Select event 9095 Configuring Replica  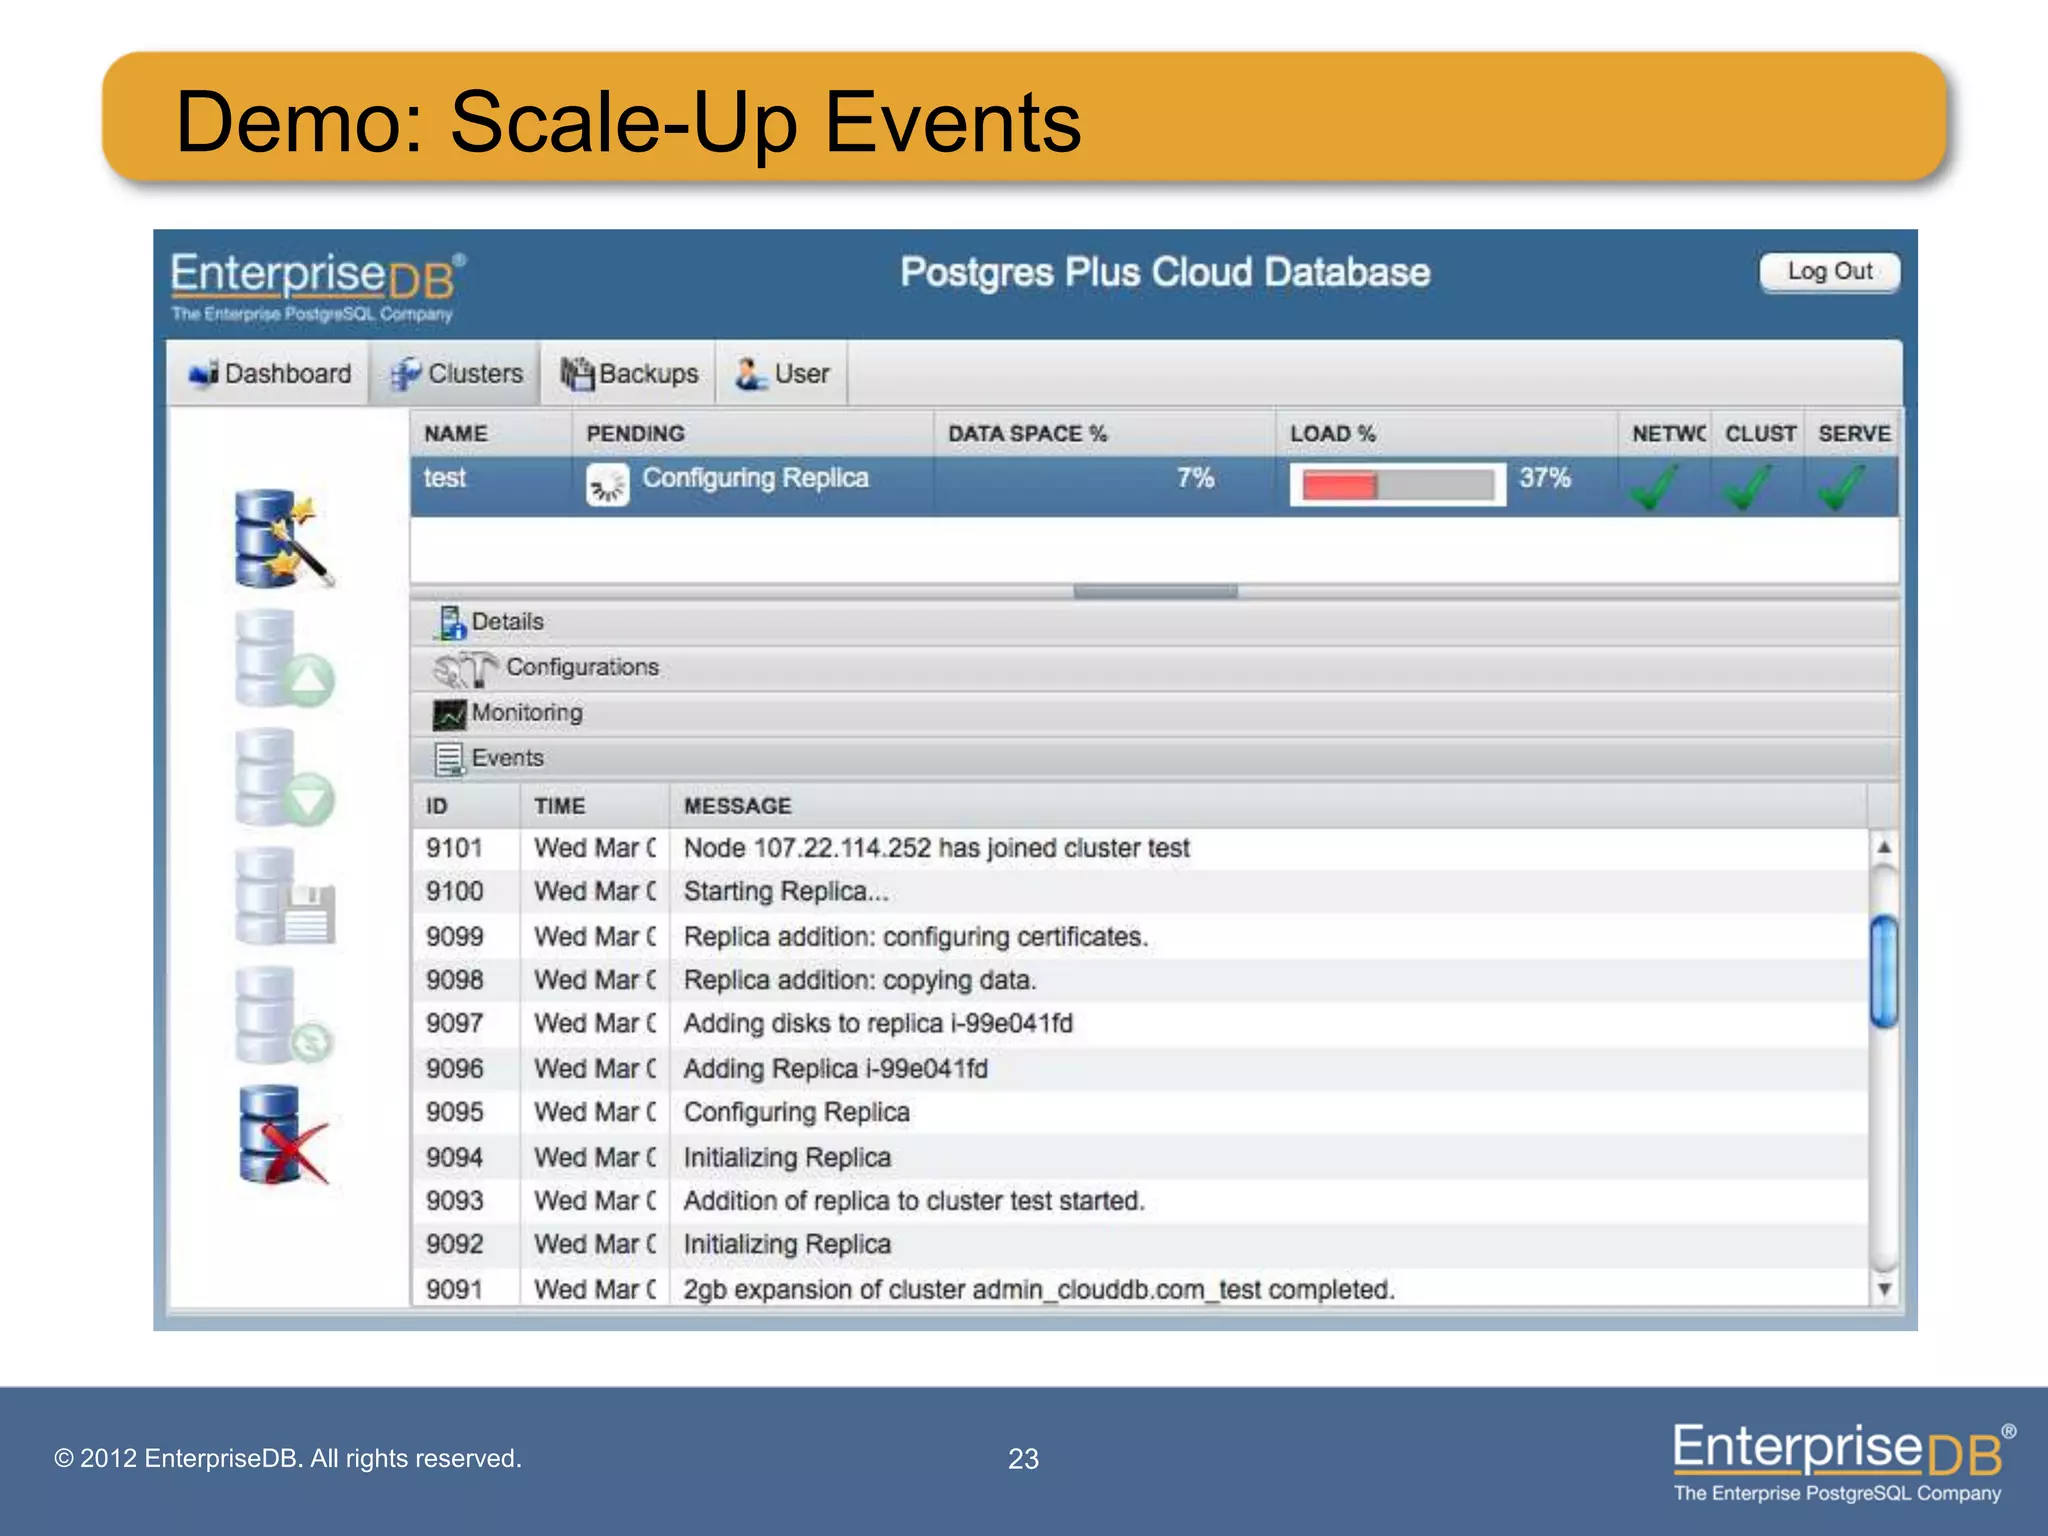1140,1113
